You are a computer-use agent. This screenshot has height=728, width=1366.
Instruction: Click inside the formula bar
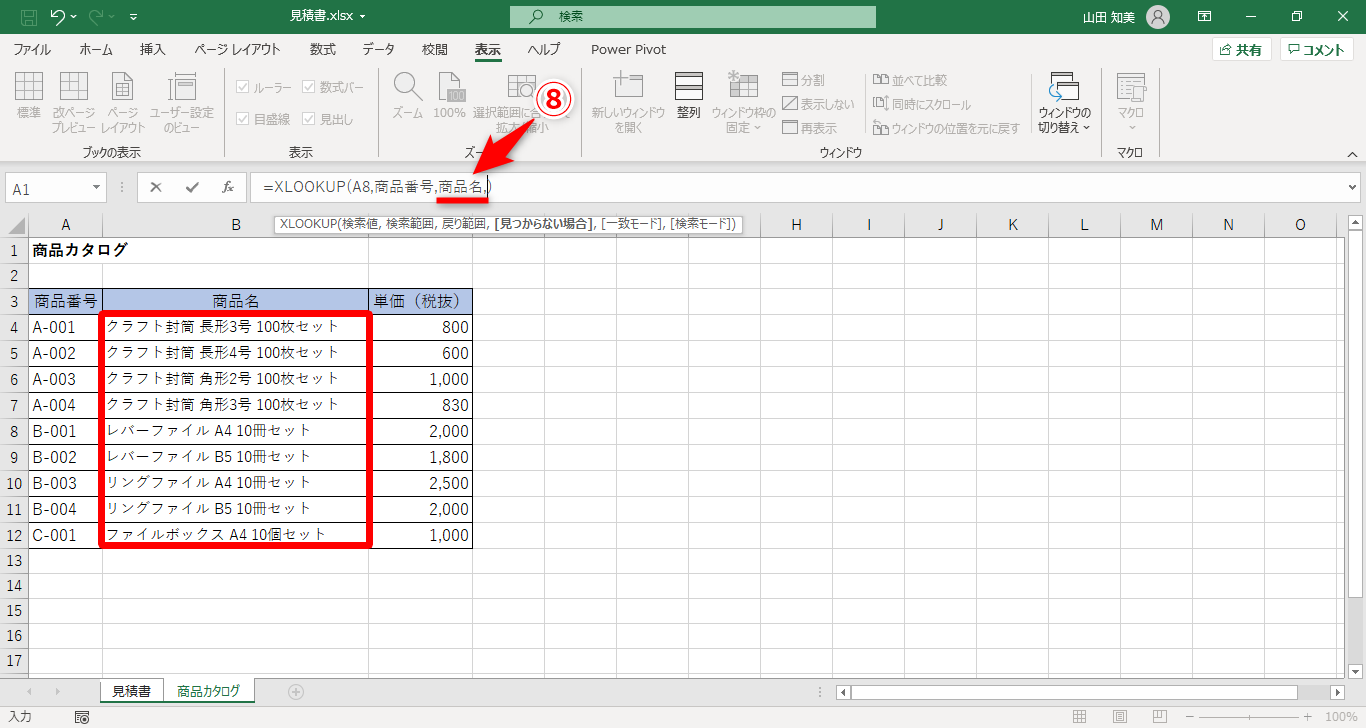click(x=797, y=187)
